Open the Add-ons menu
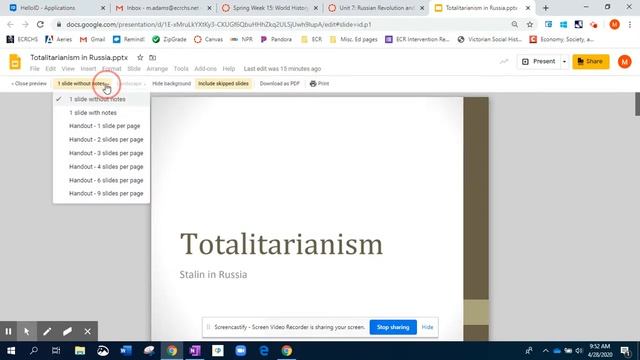Image resolution: width=640 pixels, height=360 pixels. pos(205,69)
